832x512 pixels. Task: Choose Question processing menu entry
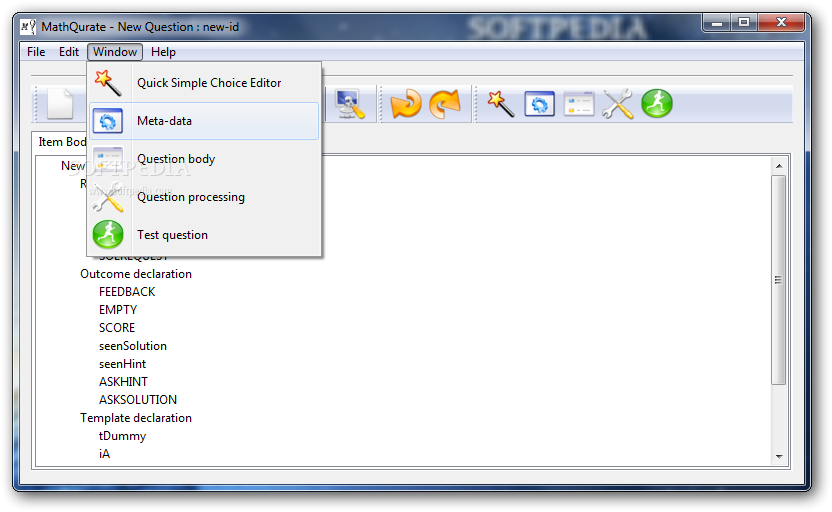coord(204,197)
